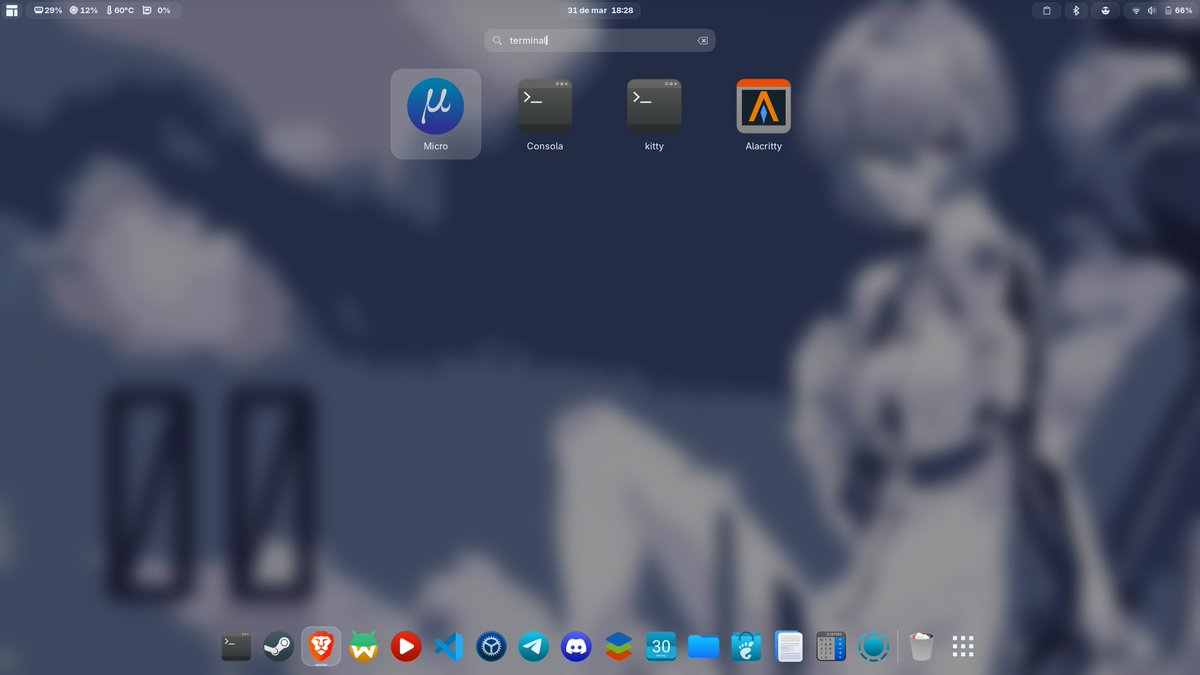Clear the search text with backspace icon

[x=702, y=41]
